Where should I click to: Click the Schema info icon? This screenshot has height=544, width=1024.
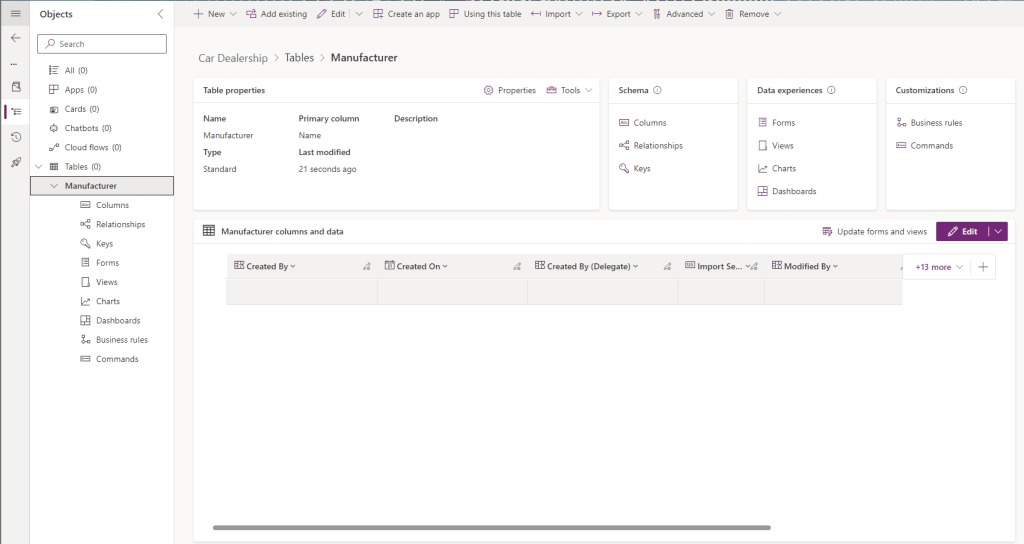657,90
